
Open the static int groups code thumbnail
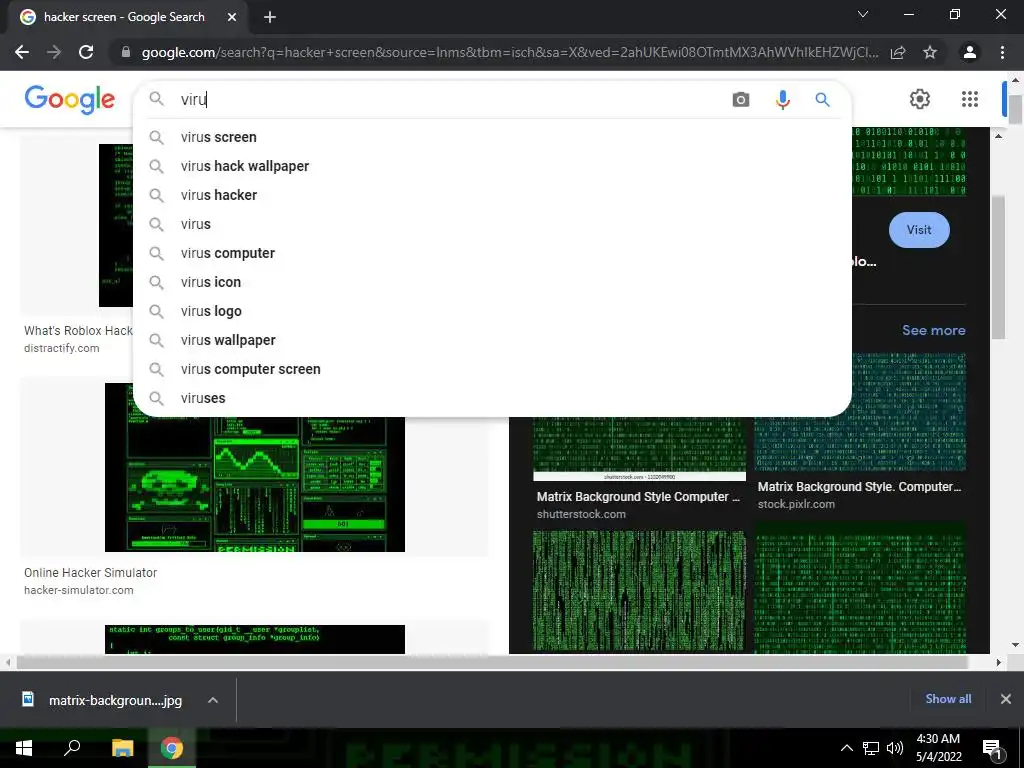255,639
